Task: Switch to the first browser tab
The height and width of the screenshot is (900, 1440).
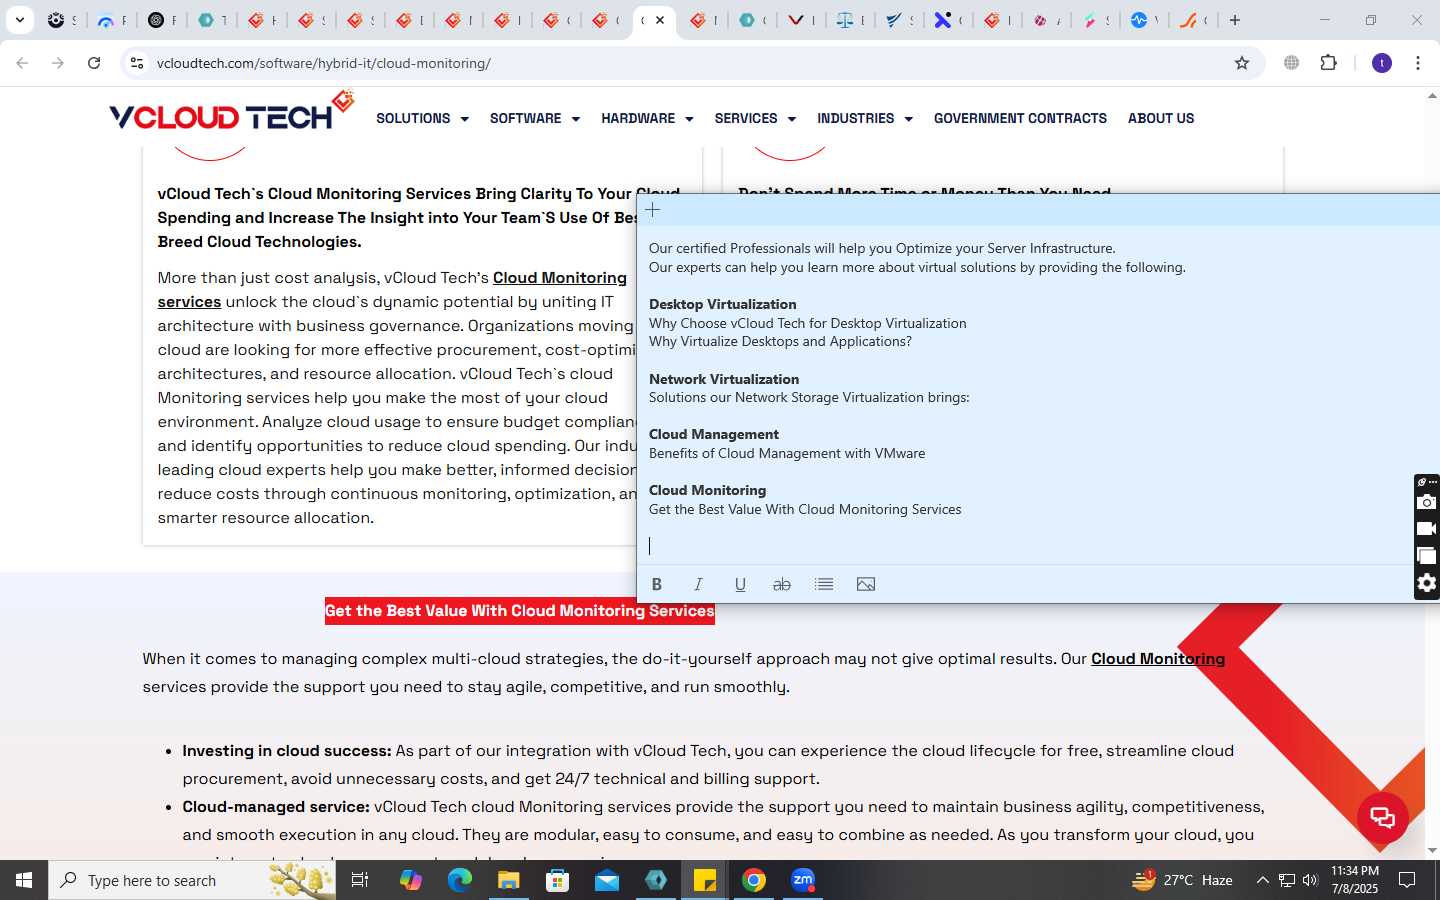Action: coord(61,20)
